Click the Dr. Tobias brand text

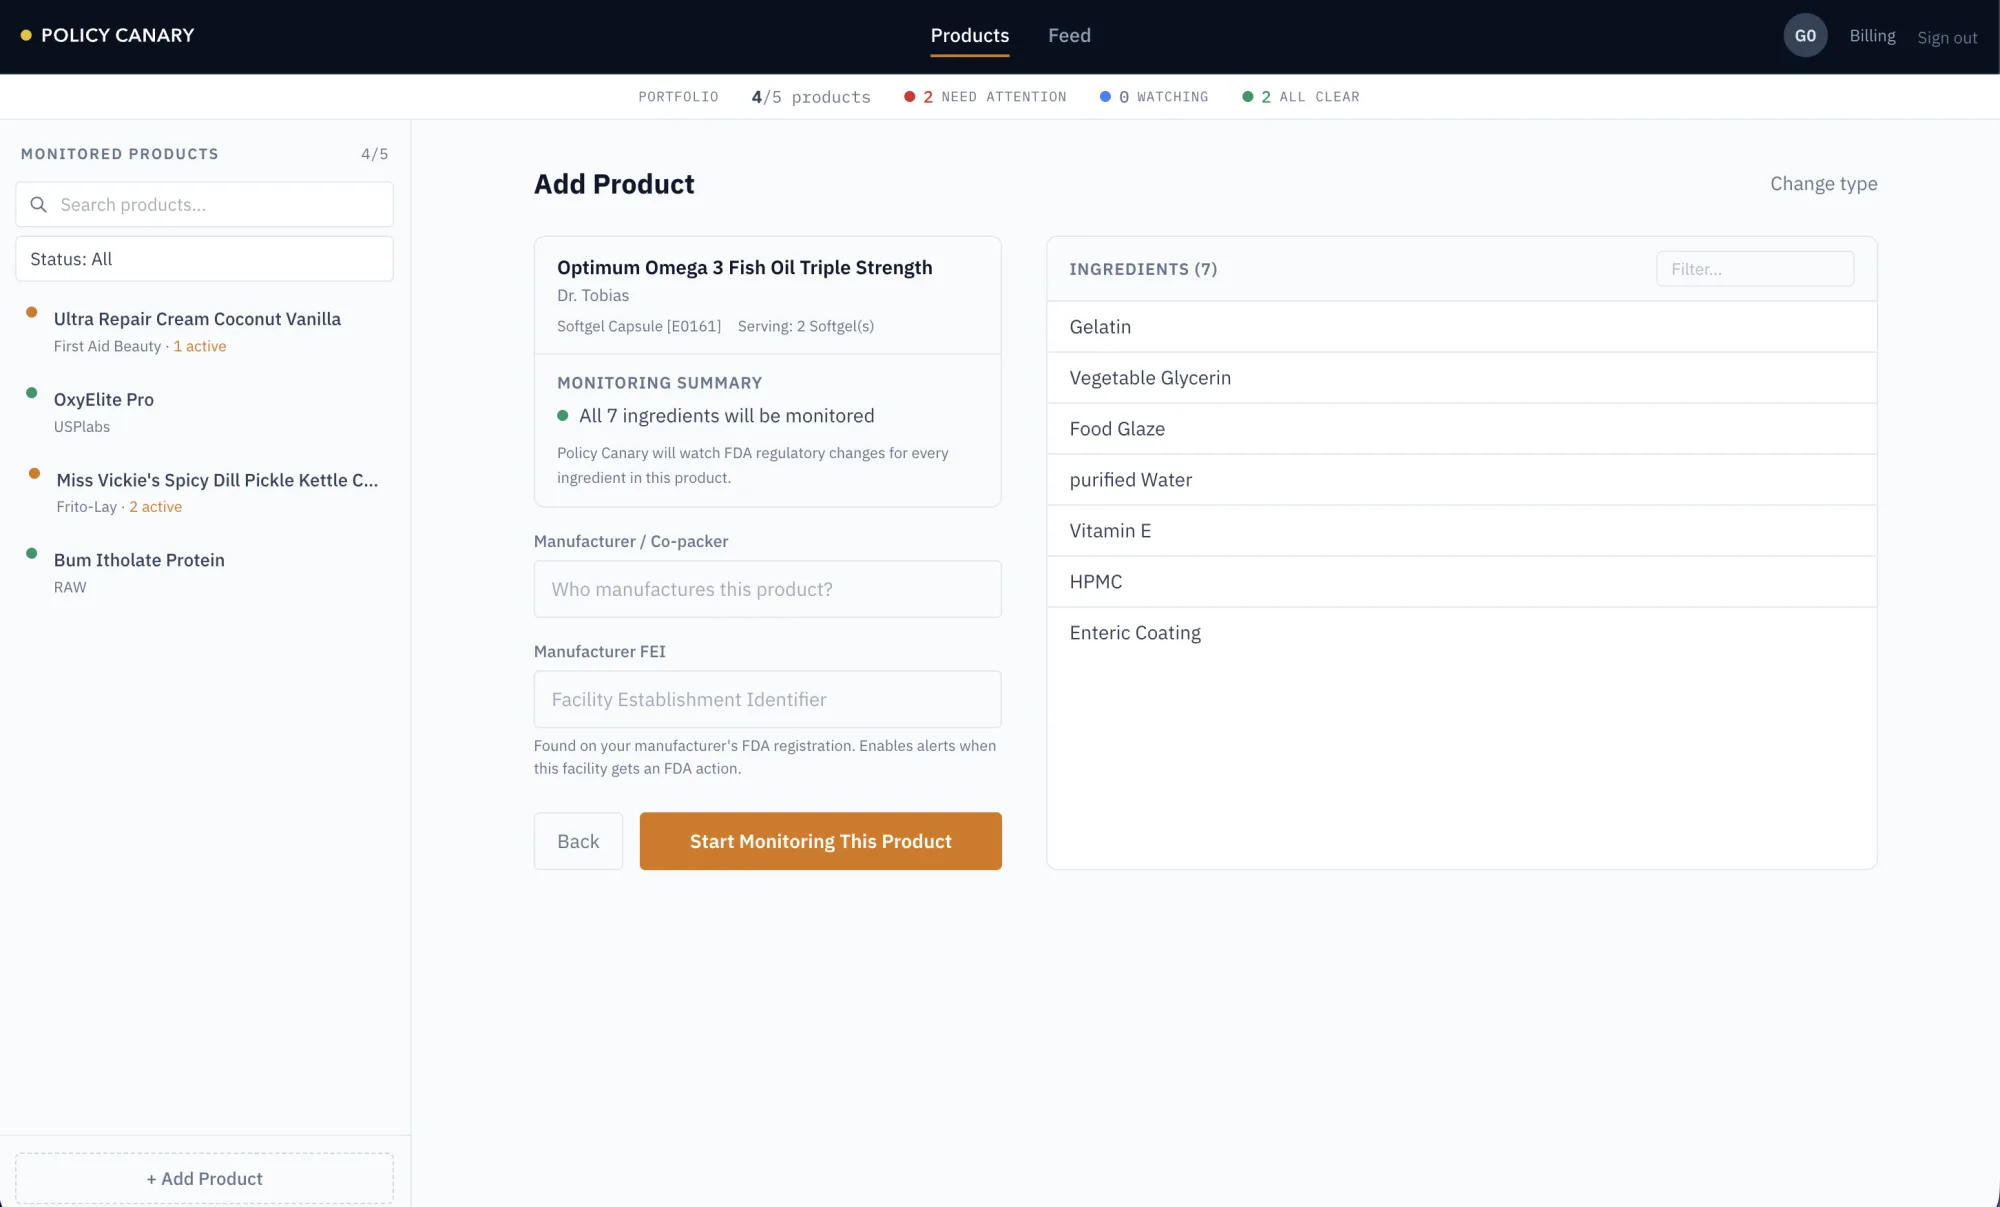click(593, 295)
